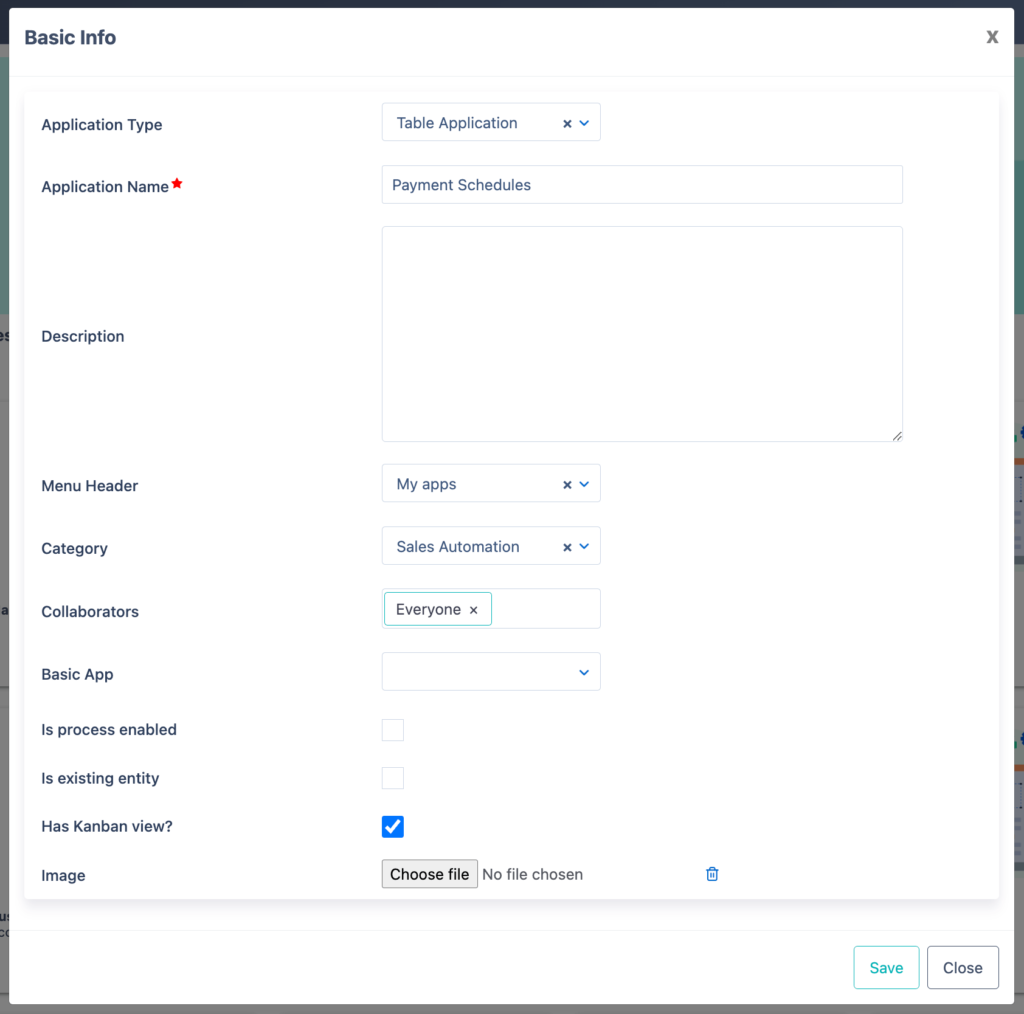Click Choose file to upload an image
1024x1014 pixels.
coord(429,873)
